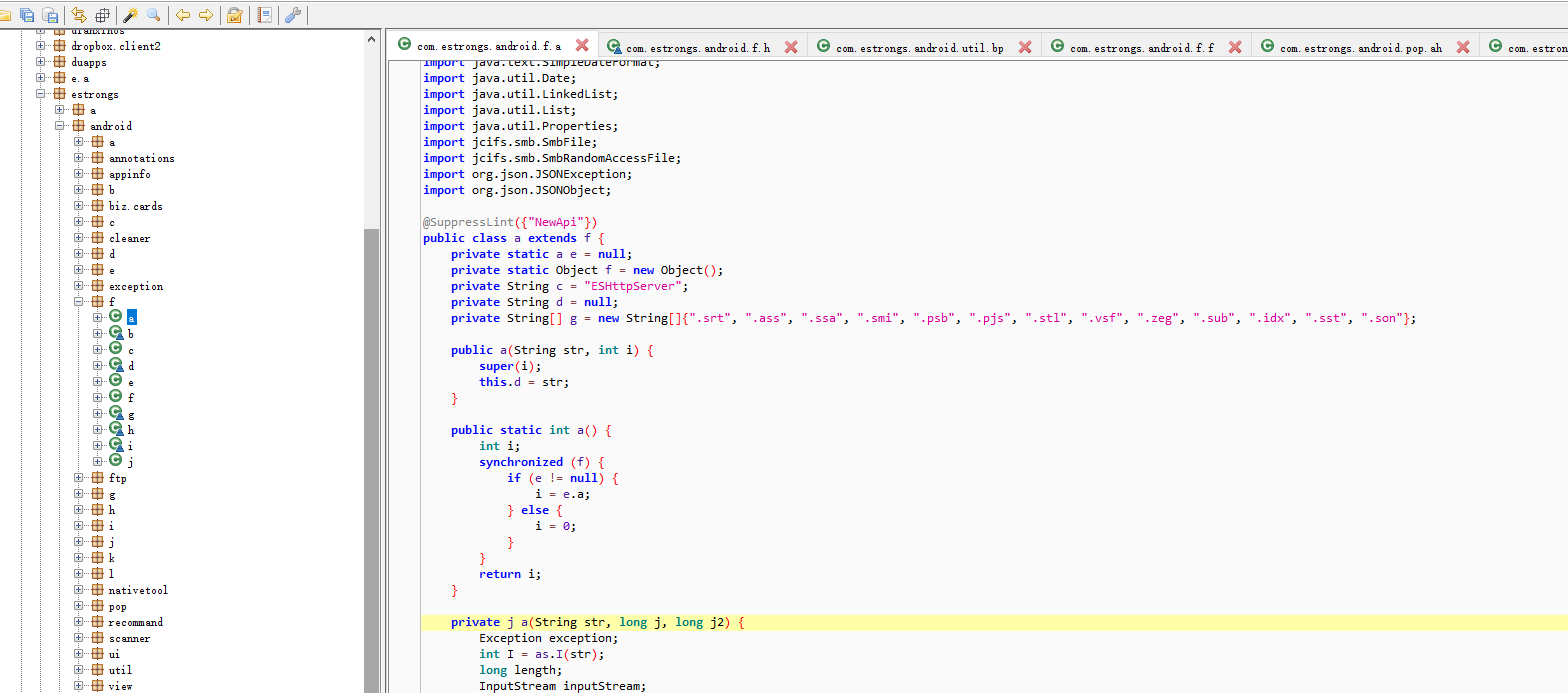Click class h icon in package f
Viewport: 1568px width, 693px height.
(x=116, y=429)
